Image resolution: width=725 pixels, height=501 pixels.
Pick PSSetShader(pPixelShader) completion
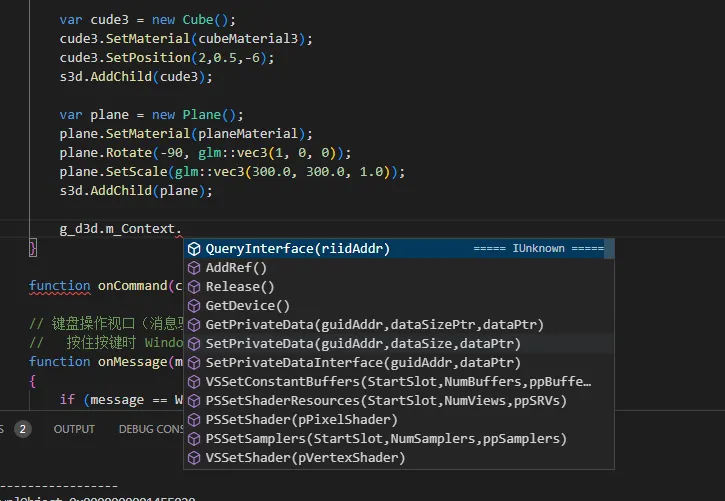(x=399, y=419)
